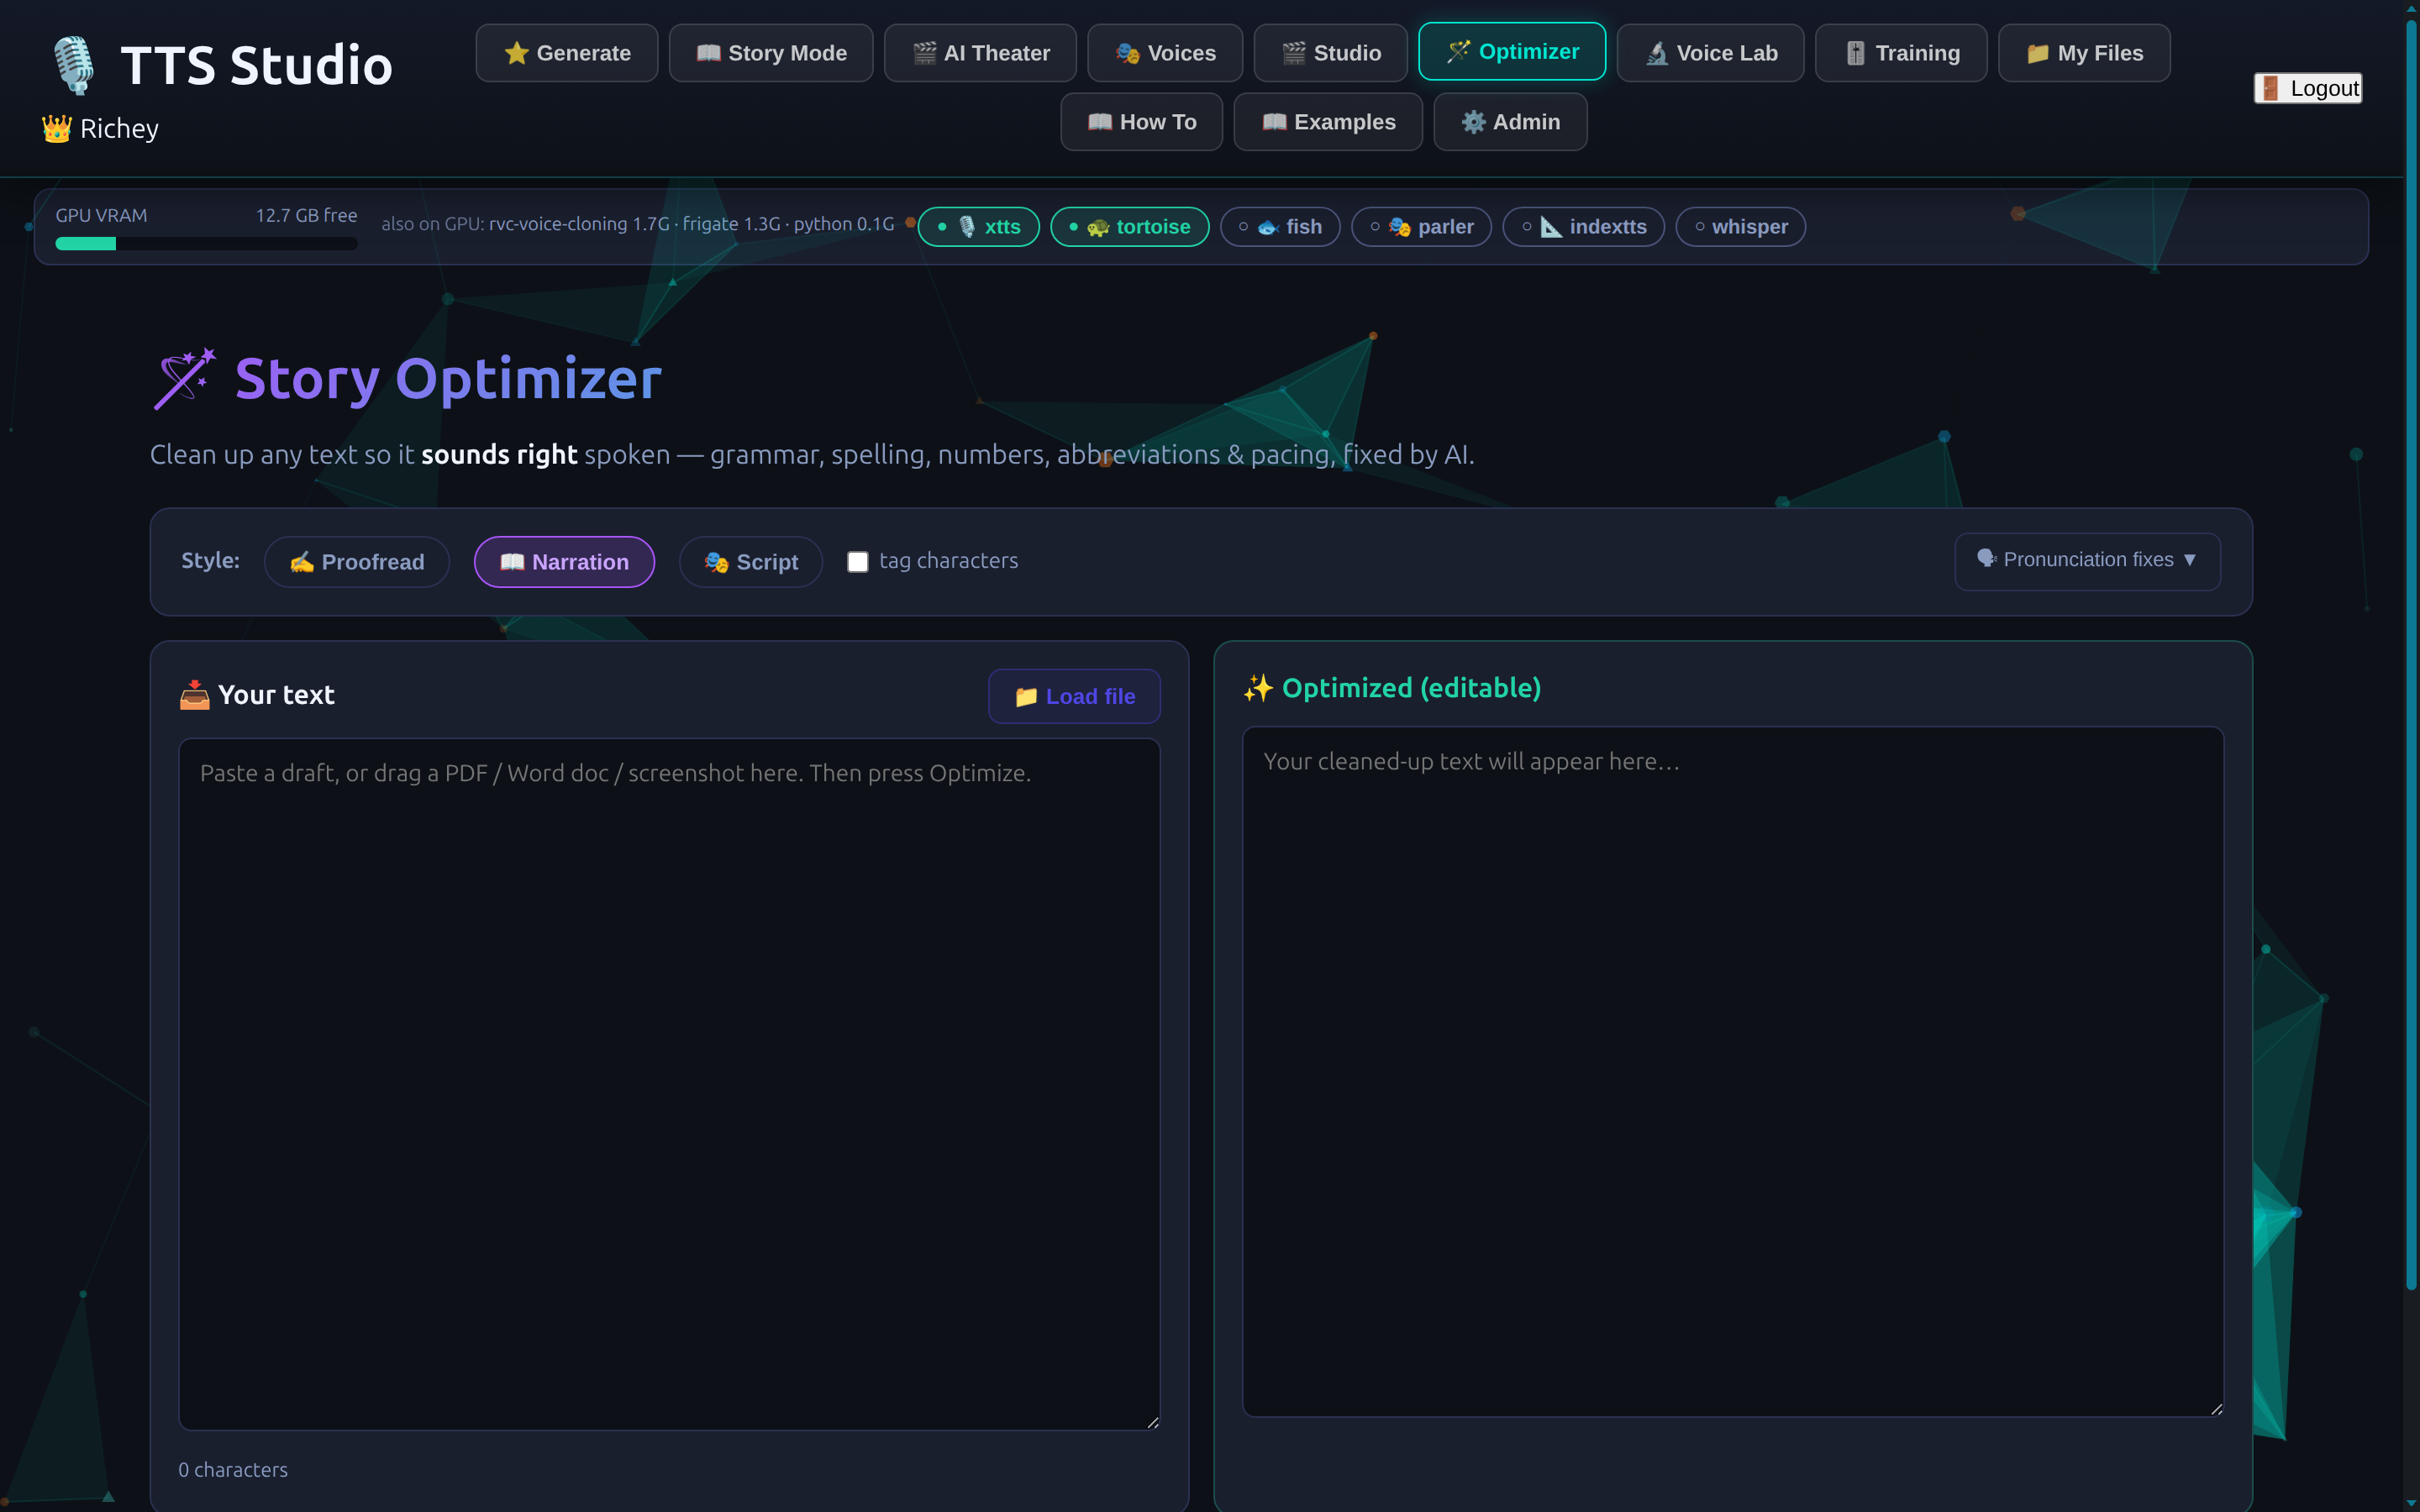Toggle the fish engine chip
This screenshot has height=1512, width=2420.
[x=1280, y=227]
